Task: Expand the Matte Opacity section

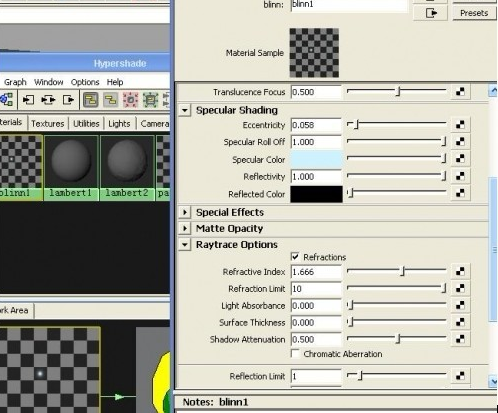Action: click(x=185, y=228)
